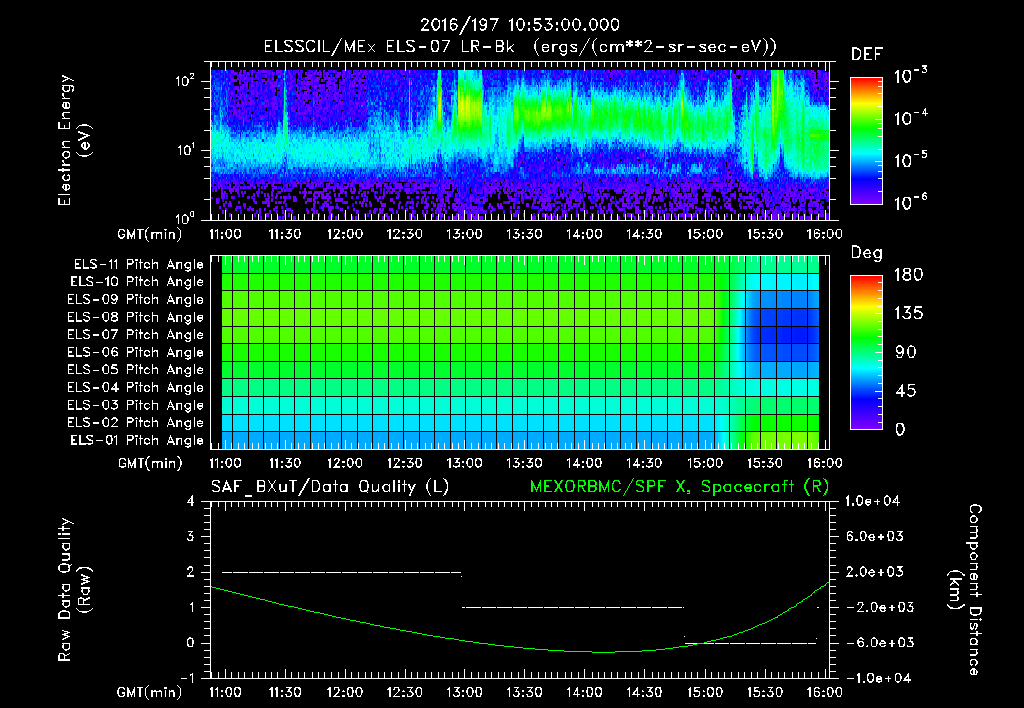Click the 1.0e+04 right axis value
The width and height of the screenshot is (1024, 708).
[x=872, y=501]
